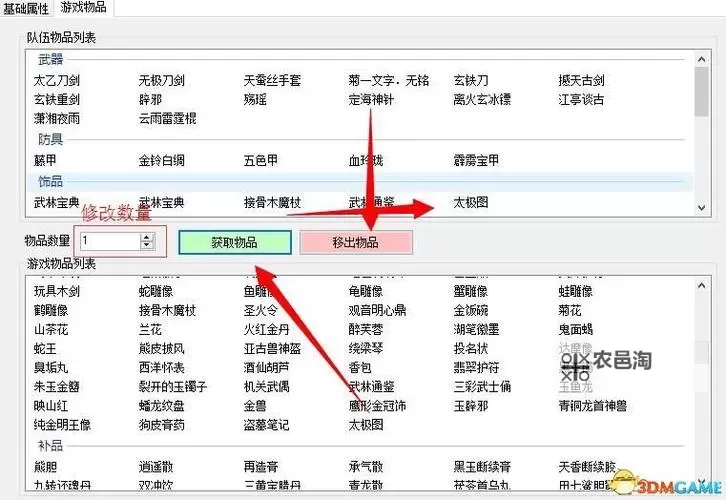Select 西洋怀表 item

pos(162,368)
